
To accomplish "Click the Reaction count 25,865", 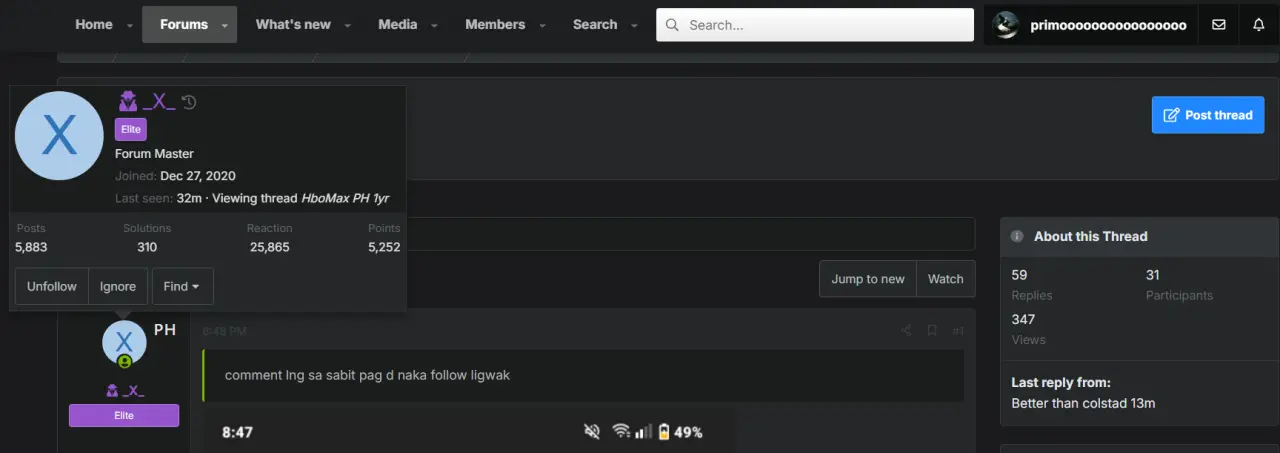I will tap(270, 247).
